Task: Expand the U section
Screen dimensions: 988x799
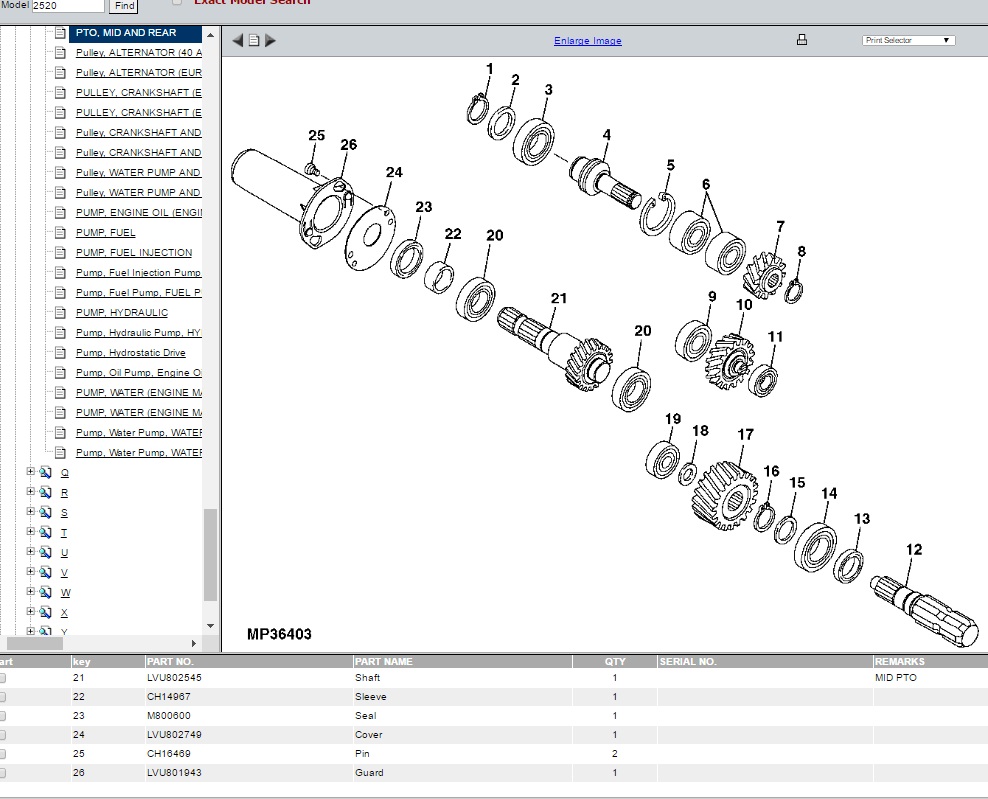Action: [30, 551]
